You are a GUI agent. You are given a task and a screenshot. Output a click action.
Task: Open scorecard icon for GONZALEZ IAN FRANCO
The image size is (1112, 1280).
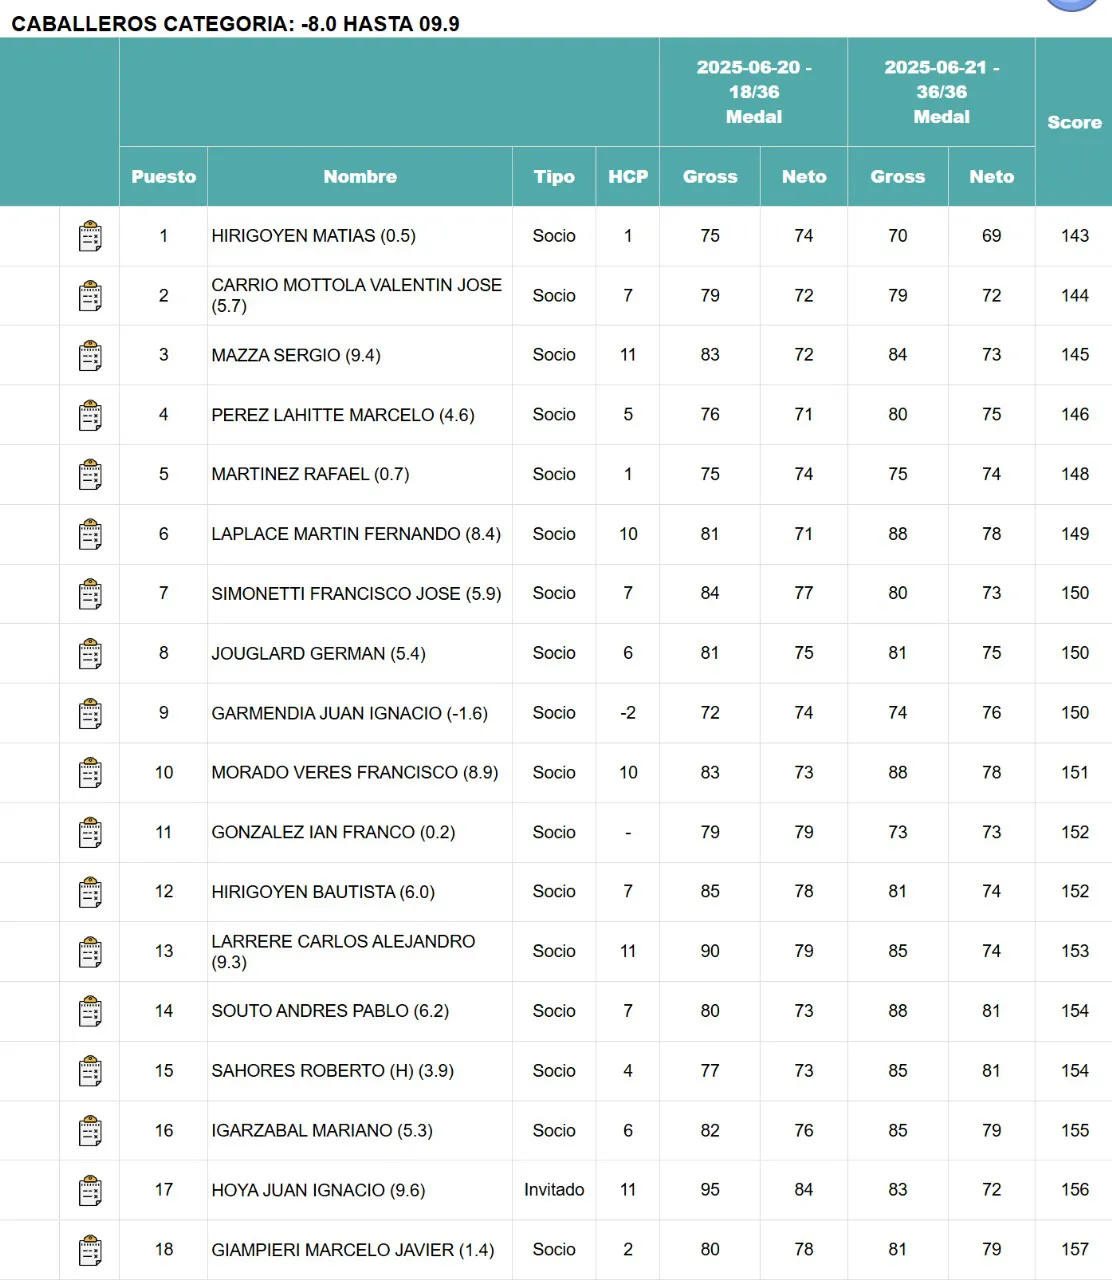pos(90,833)
